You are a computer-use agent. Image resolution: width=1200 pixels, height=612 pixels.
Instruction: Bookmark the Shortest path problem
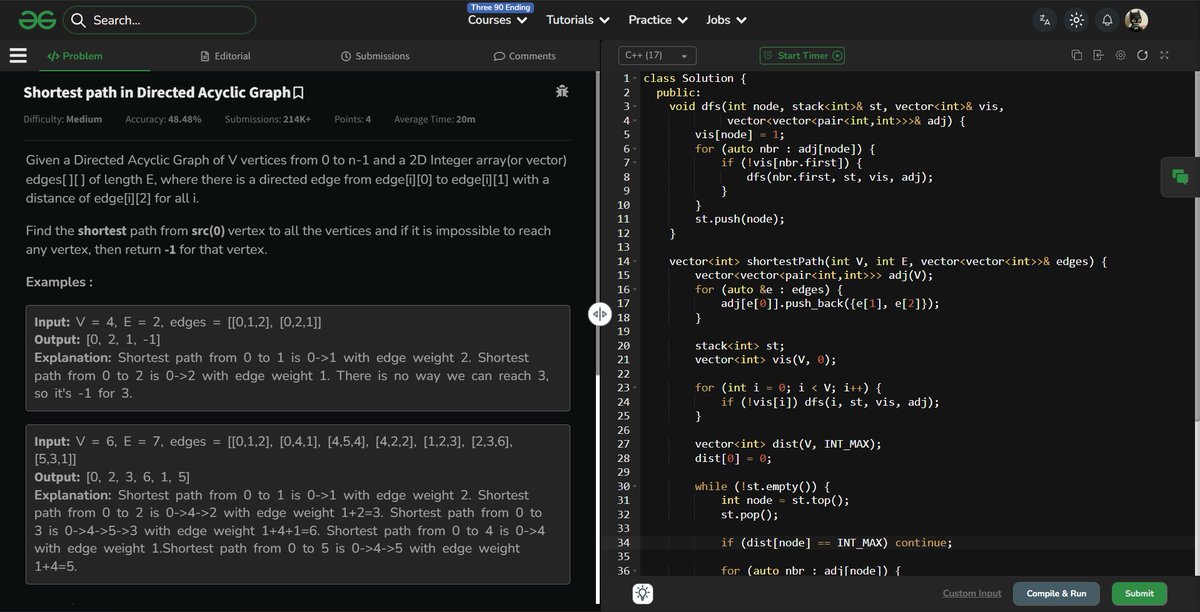[298, 93]
